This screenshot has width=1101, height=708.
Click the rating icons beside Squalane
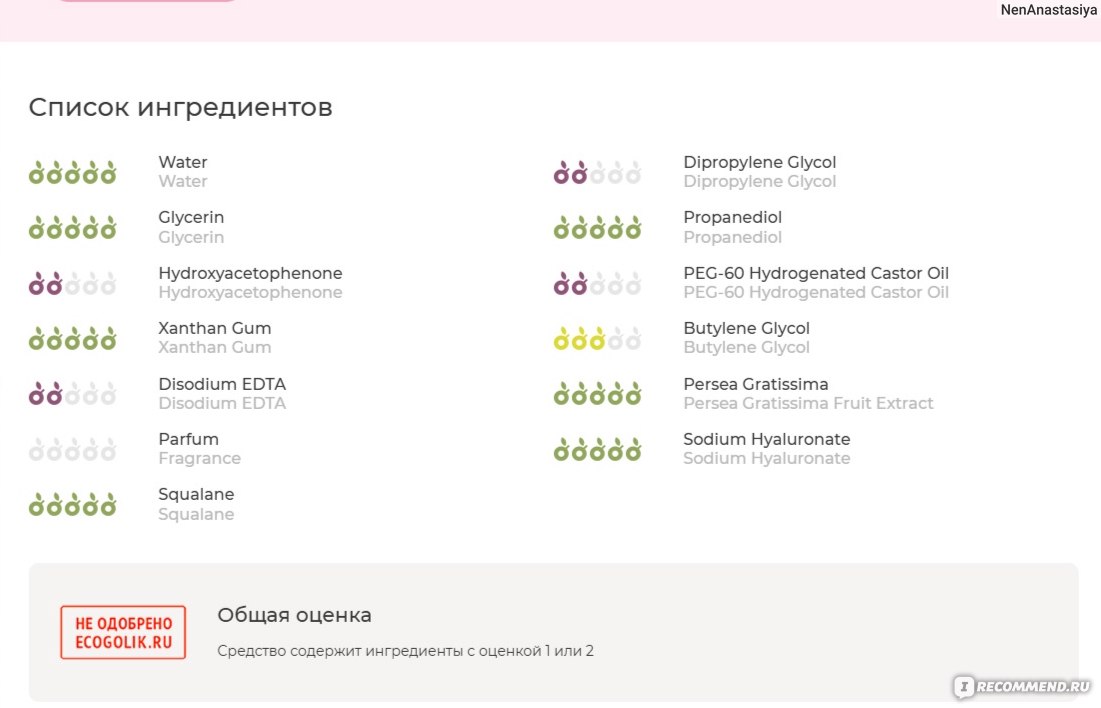[72, 504]
